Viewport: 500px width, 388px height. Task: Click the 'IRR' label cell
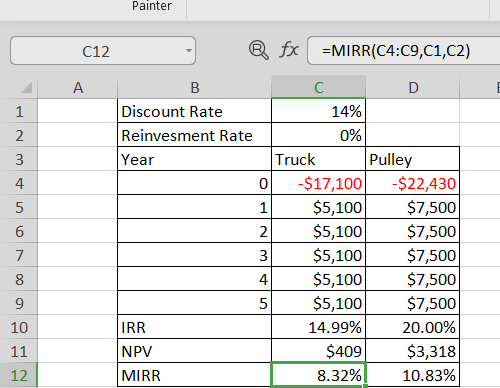195,327
